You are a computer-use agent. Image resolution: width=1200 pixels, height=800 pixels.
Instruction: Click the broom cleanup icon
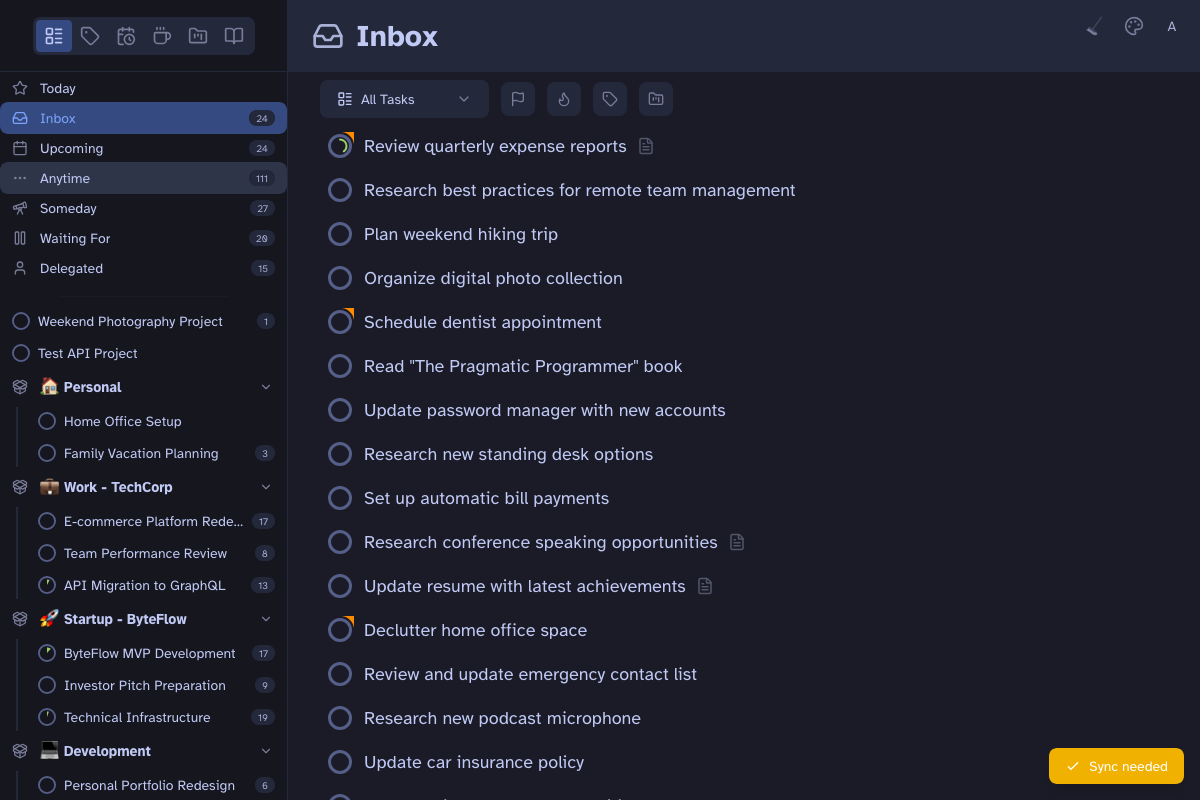(1094, 27)
